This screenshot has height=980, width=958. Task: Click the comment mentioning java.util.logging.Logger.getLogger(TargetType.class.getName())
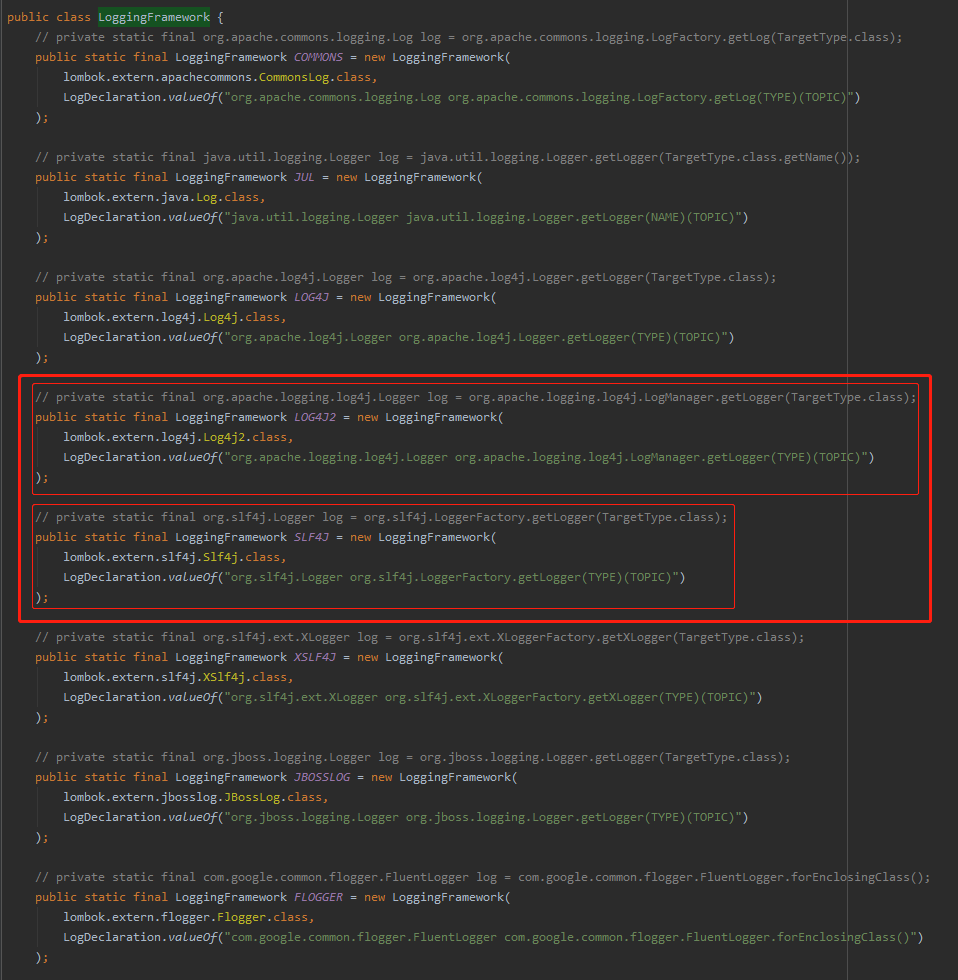click(x=447, y=157)
